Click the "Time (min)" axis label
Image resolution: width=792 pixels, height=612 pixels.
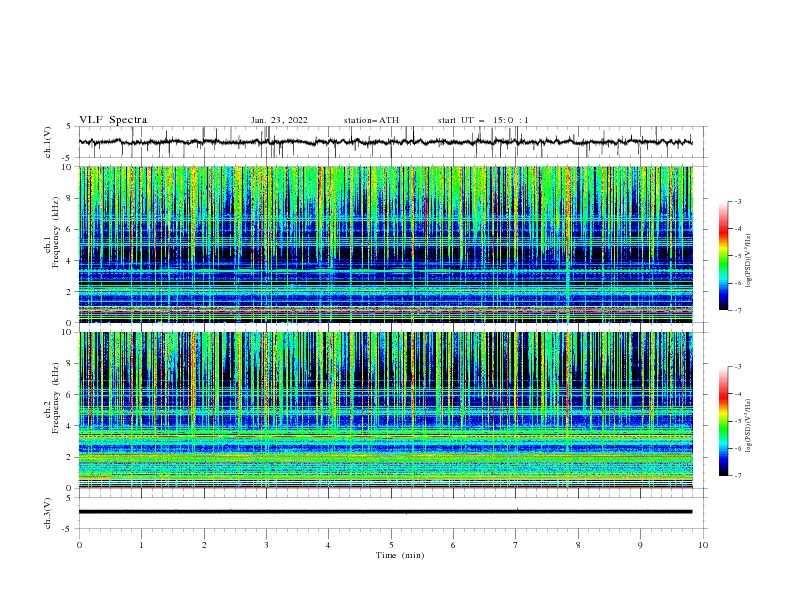click(x=400, y=555)
